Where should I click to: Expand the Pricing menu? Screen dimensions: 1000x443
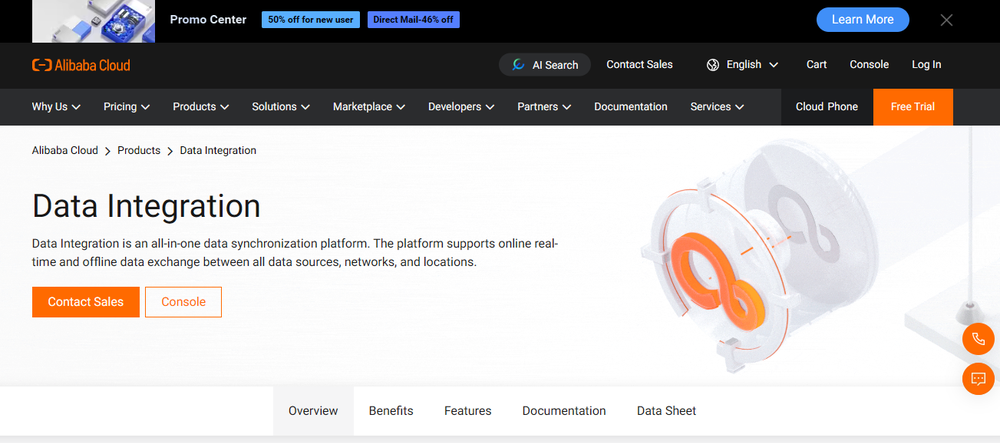point(126,106)
